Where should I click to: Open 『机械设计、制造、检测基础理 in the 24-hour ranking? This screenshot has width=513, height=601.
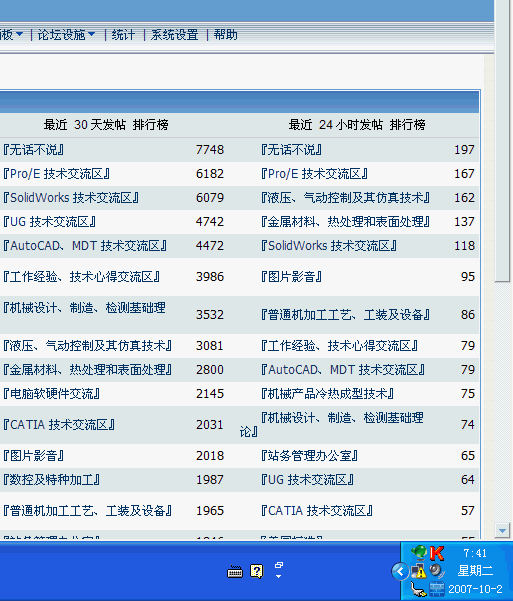coord(342,417)
